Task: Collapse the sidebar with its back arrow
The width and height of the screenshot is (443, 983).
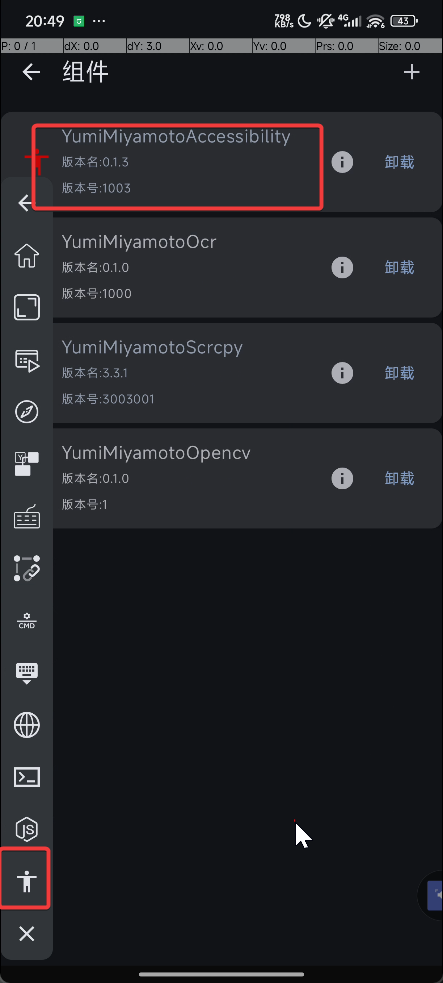Action: [x=25, y=202]
